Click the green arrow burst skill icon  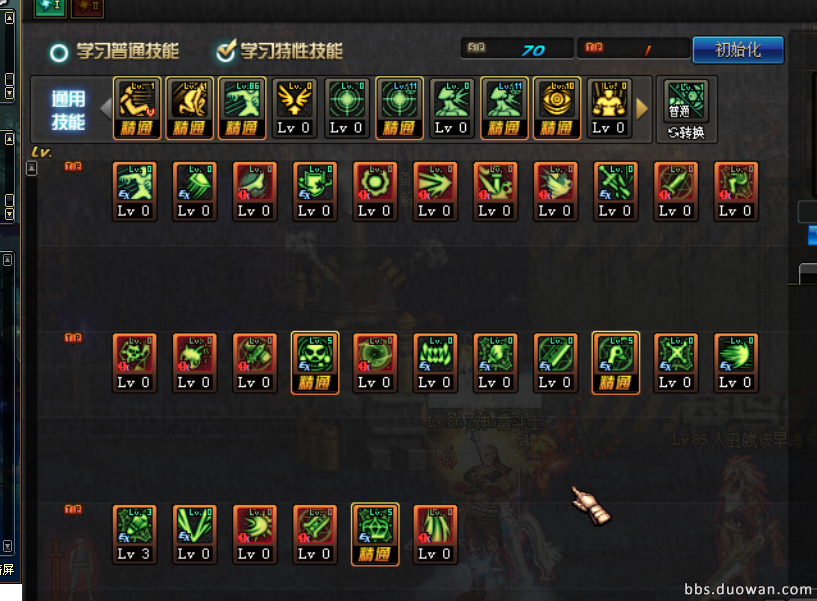(x=435, y=191)
